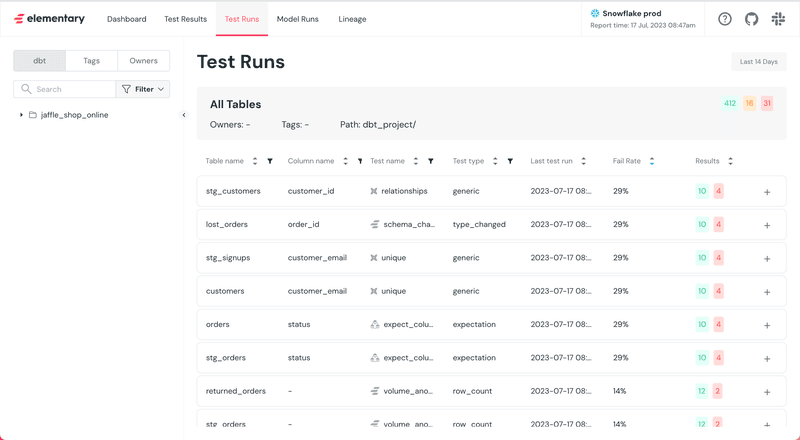The width and height of the screenshot is (800, 440).
Task: Switch to the Lineage tab
Action: pyautogui.click(x=352, y=19)
